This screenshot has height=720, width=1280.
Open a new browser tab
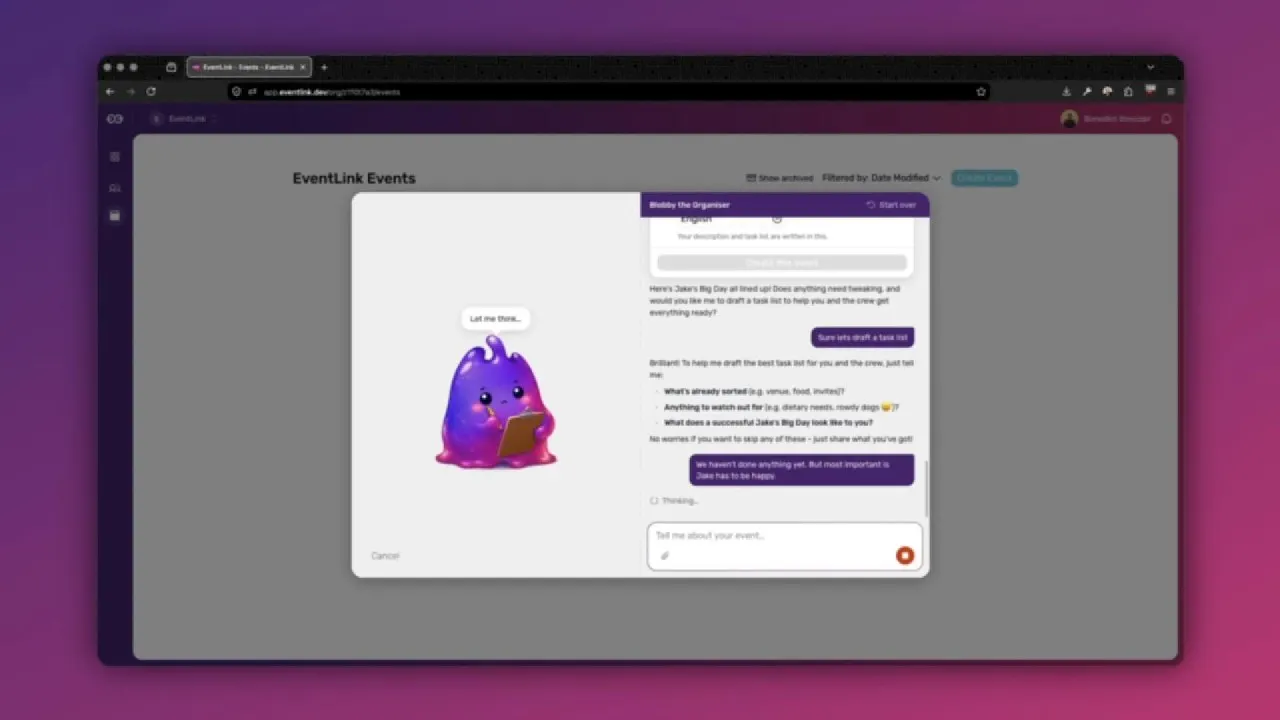(324, 67)
